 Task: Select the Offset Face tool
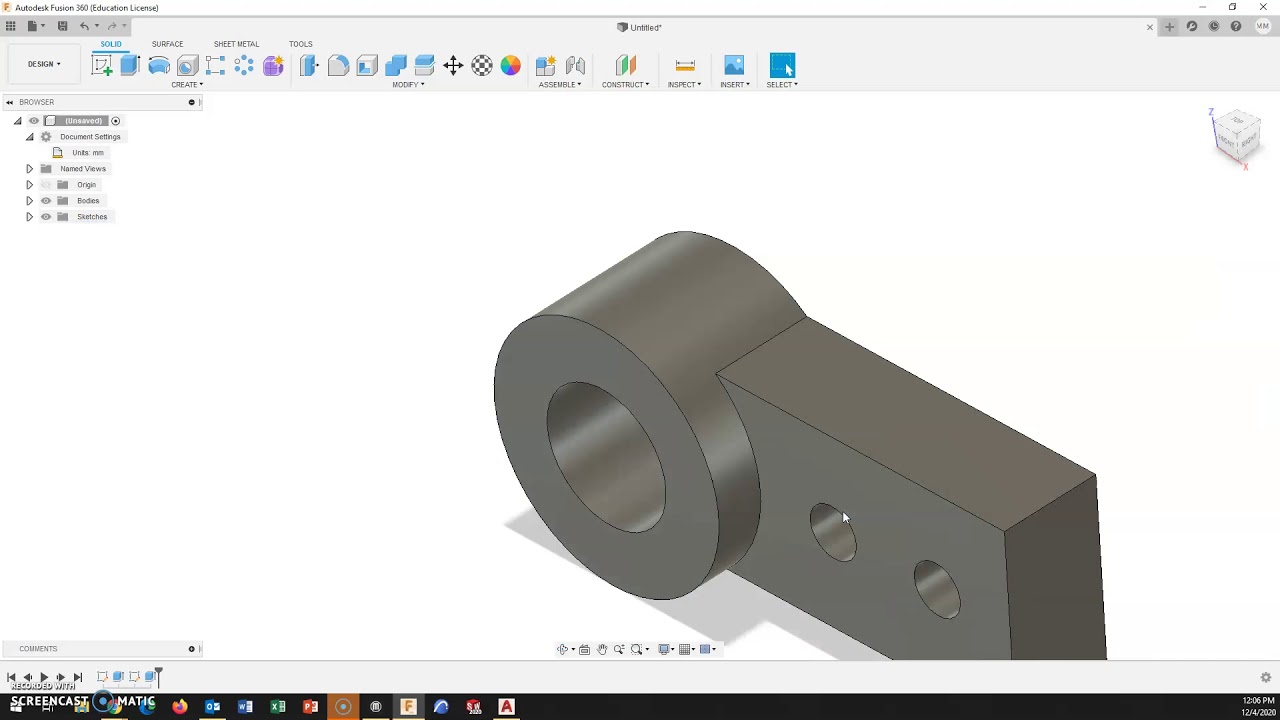(424, 66)
